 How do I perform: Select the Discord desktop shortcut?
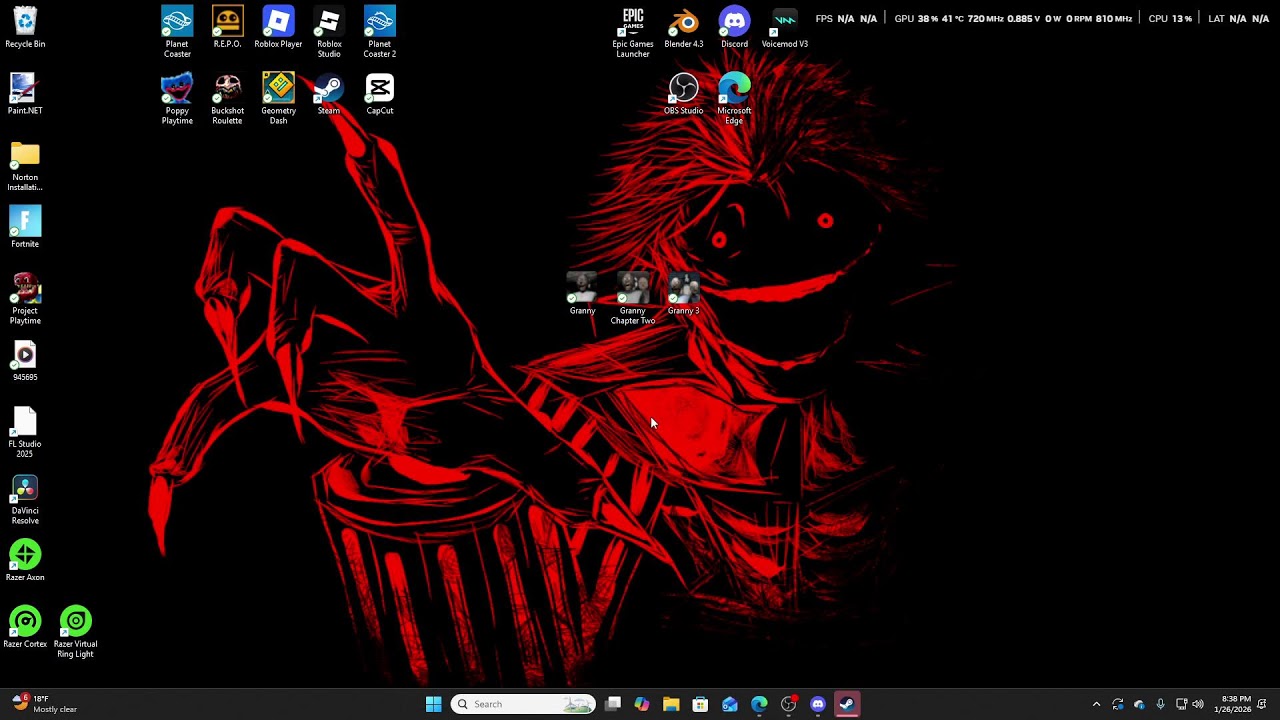[x=734, y=28]
